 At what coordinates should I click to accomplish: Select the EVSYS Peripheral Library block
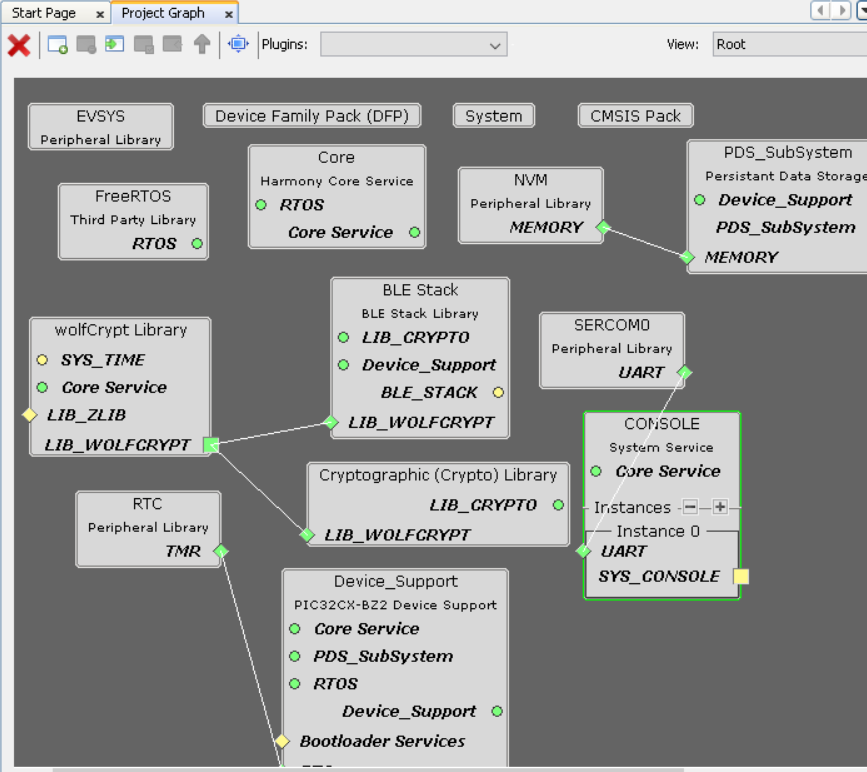(x=100, y=127)
